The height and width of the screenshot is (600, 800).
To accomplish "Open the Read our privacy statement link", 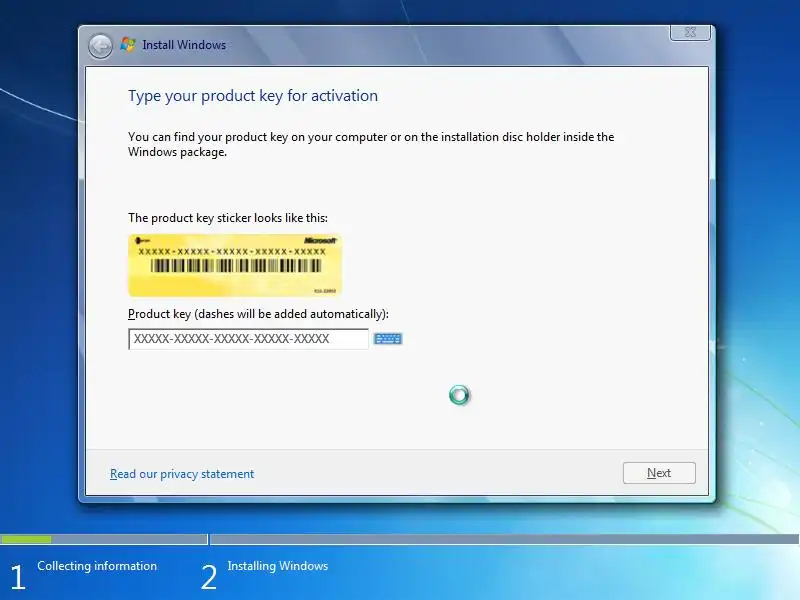I will coord(182,474).
